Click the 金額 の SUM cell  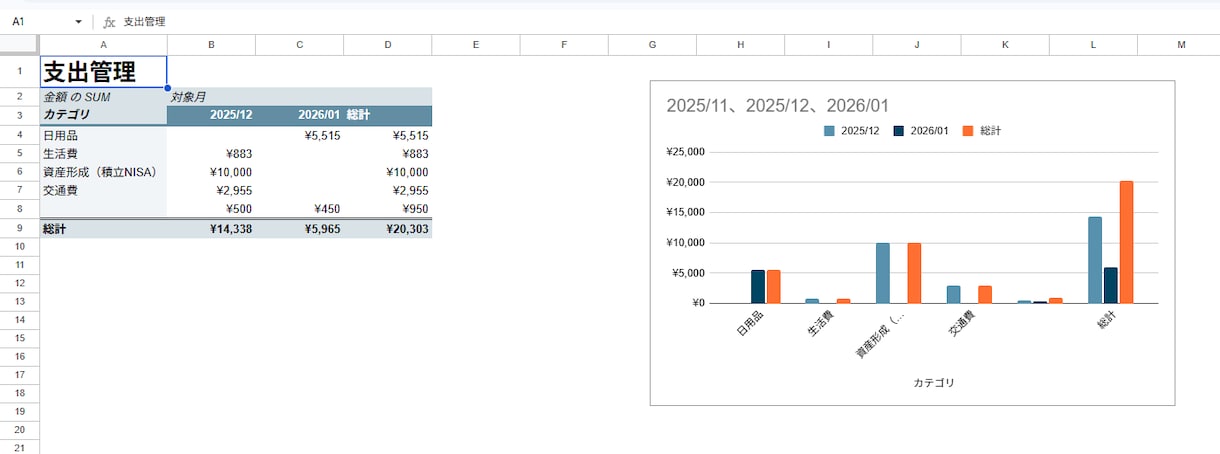(x=103, y=97)
